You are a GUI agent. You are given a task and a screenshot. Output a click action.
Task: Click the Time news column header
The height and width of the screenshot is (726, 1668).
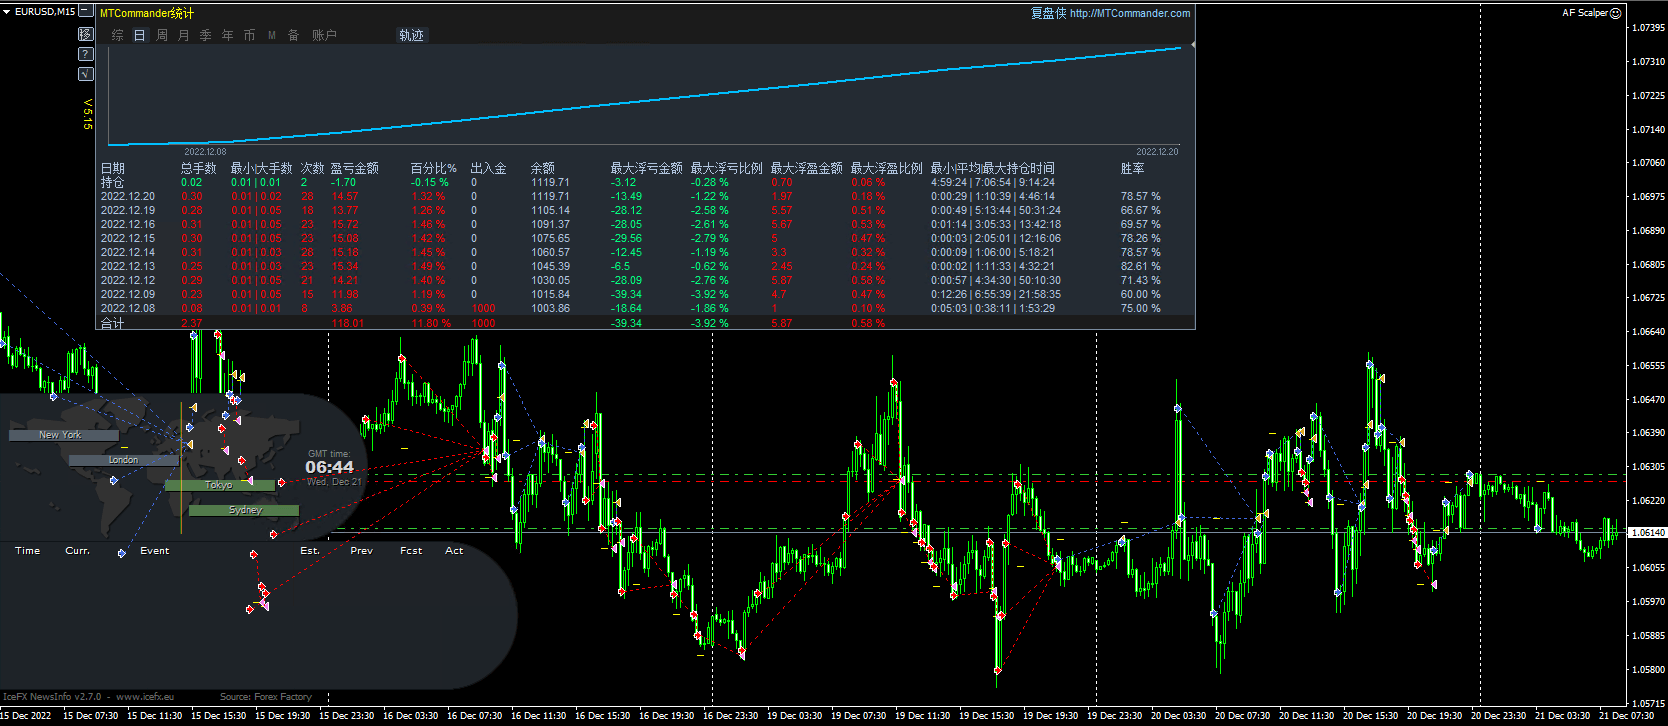click(x=28, y=551)
